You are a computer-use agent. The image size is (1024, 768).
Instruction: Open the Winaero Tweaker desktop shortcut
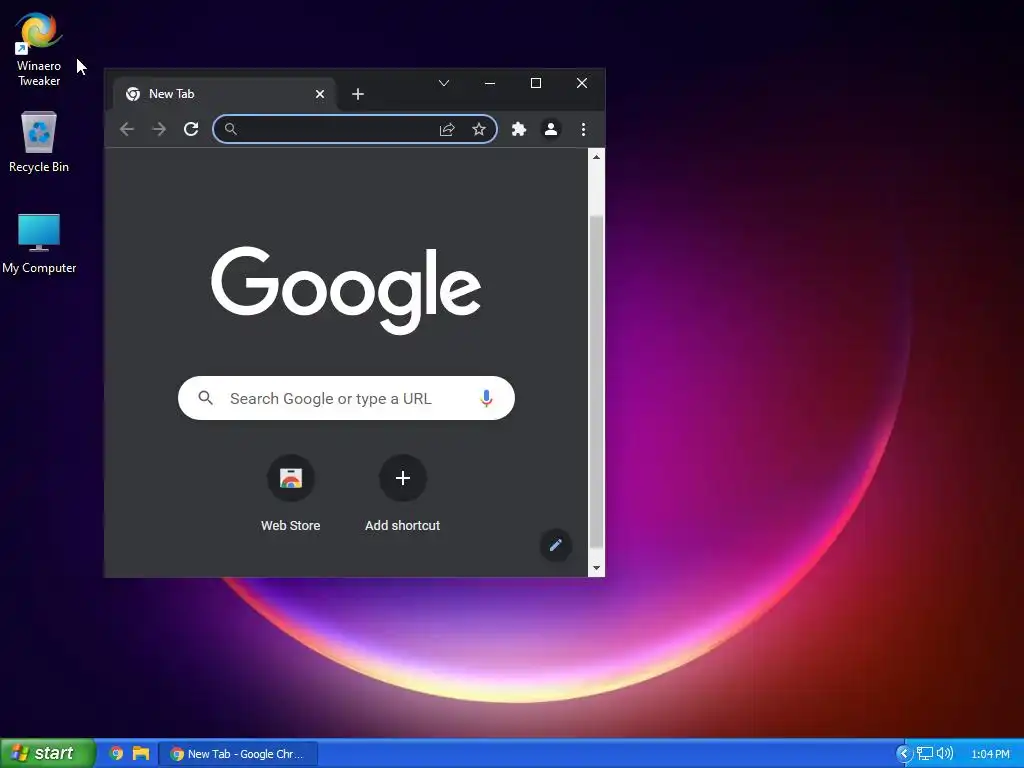[x=39, y=49]
